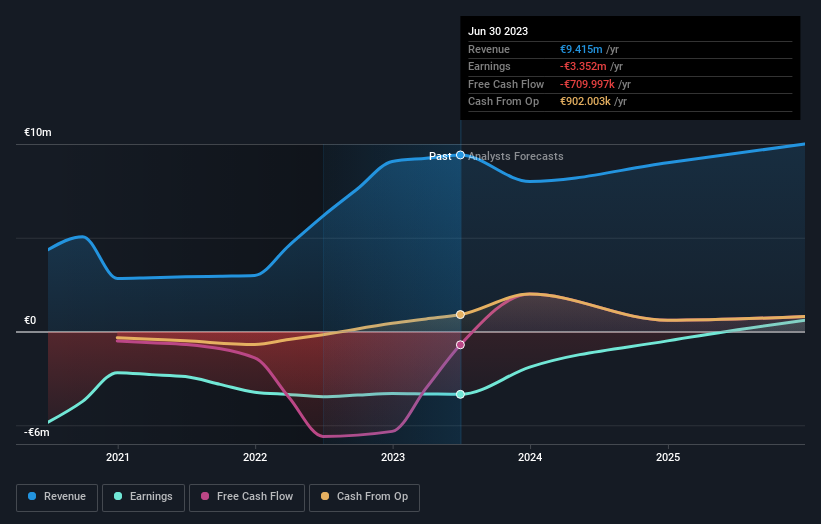Click the Free Cash Flow row label in tooltip
The image size is (821, 524).
[x=506, y=84]
